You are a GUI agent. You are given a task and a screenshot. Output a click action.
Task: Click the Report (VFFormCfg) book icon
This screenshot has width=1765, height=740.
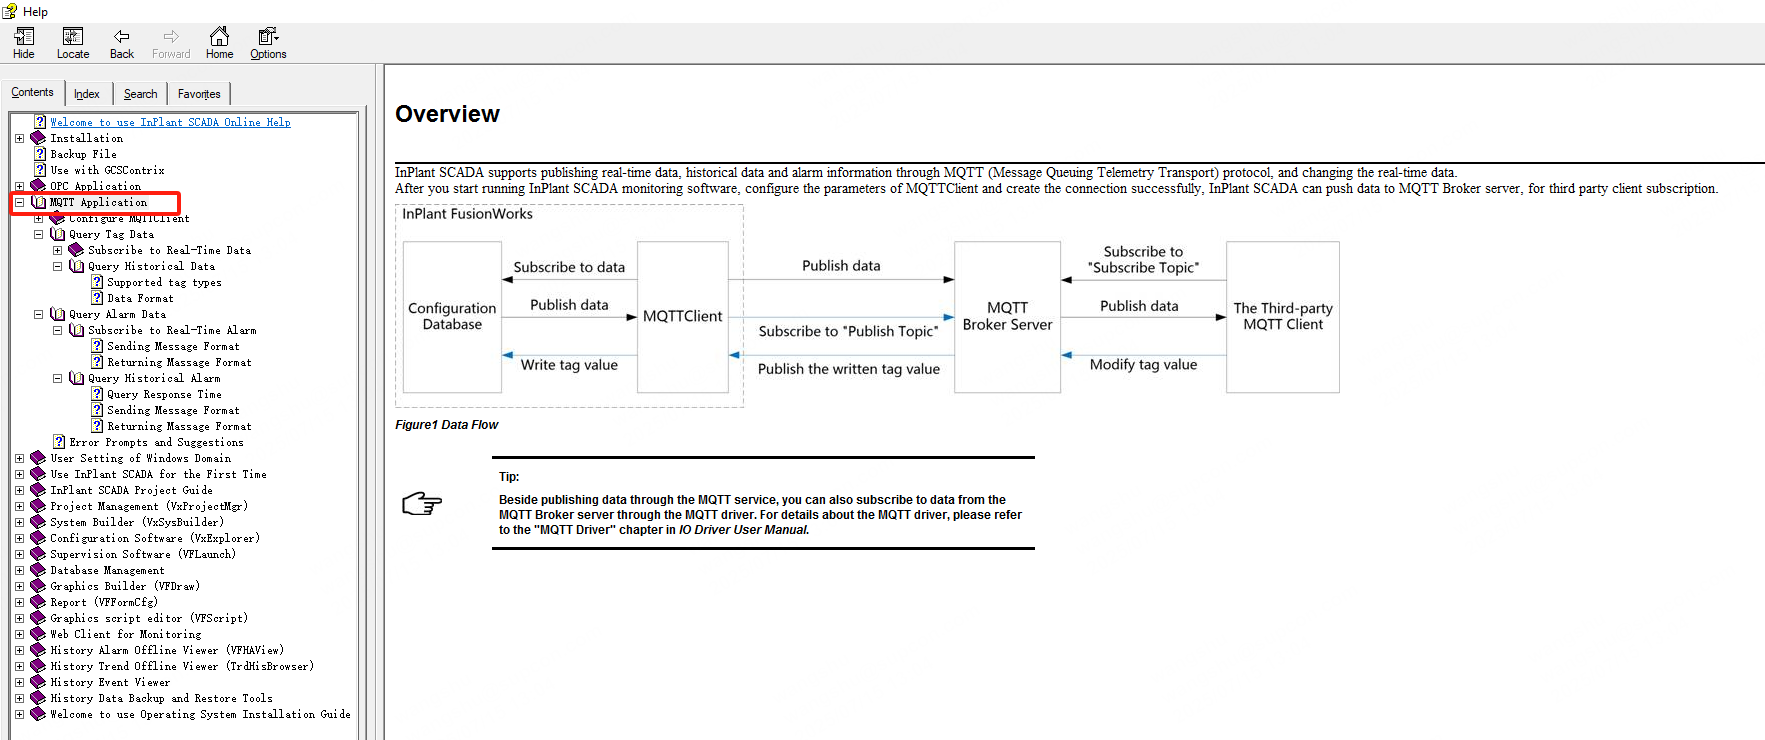tap(38, 602)
